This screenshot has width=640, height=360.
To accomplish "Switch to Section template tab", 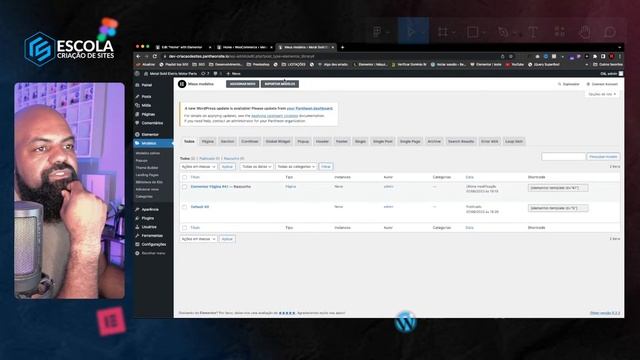I will tap(227, 141).
